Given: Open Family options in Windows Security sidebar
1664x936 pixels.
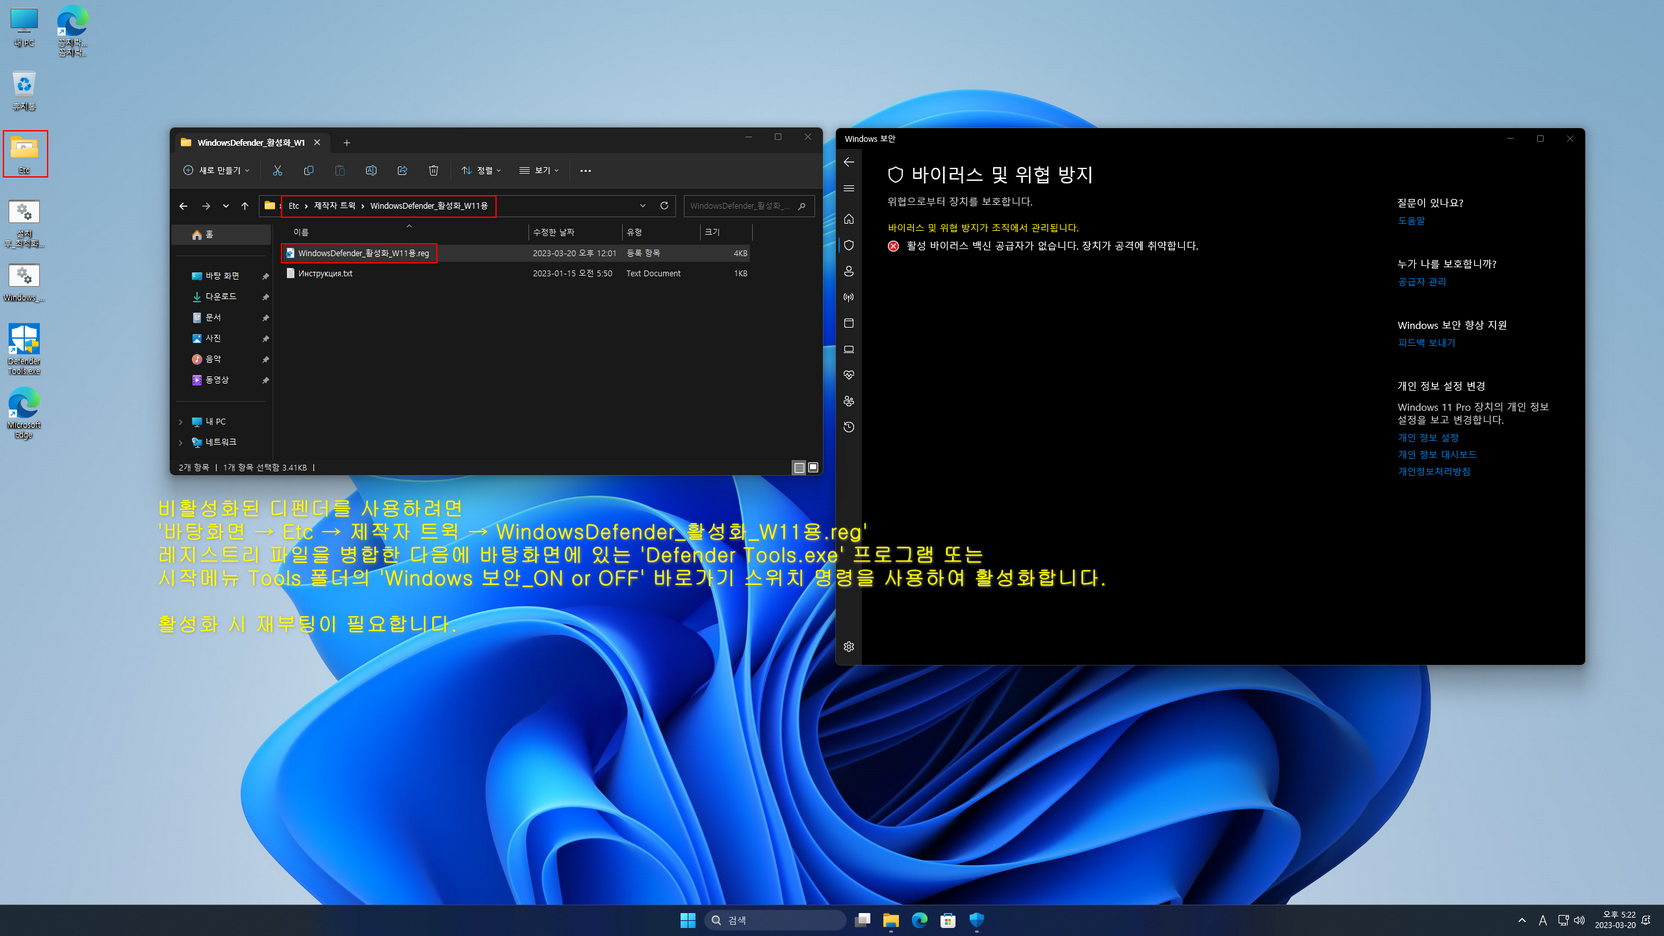Looking at the screenshot, I should click(849, 401).
